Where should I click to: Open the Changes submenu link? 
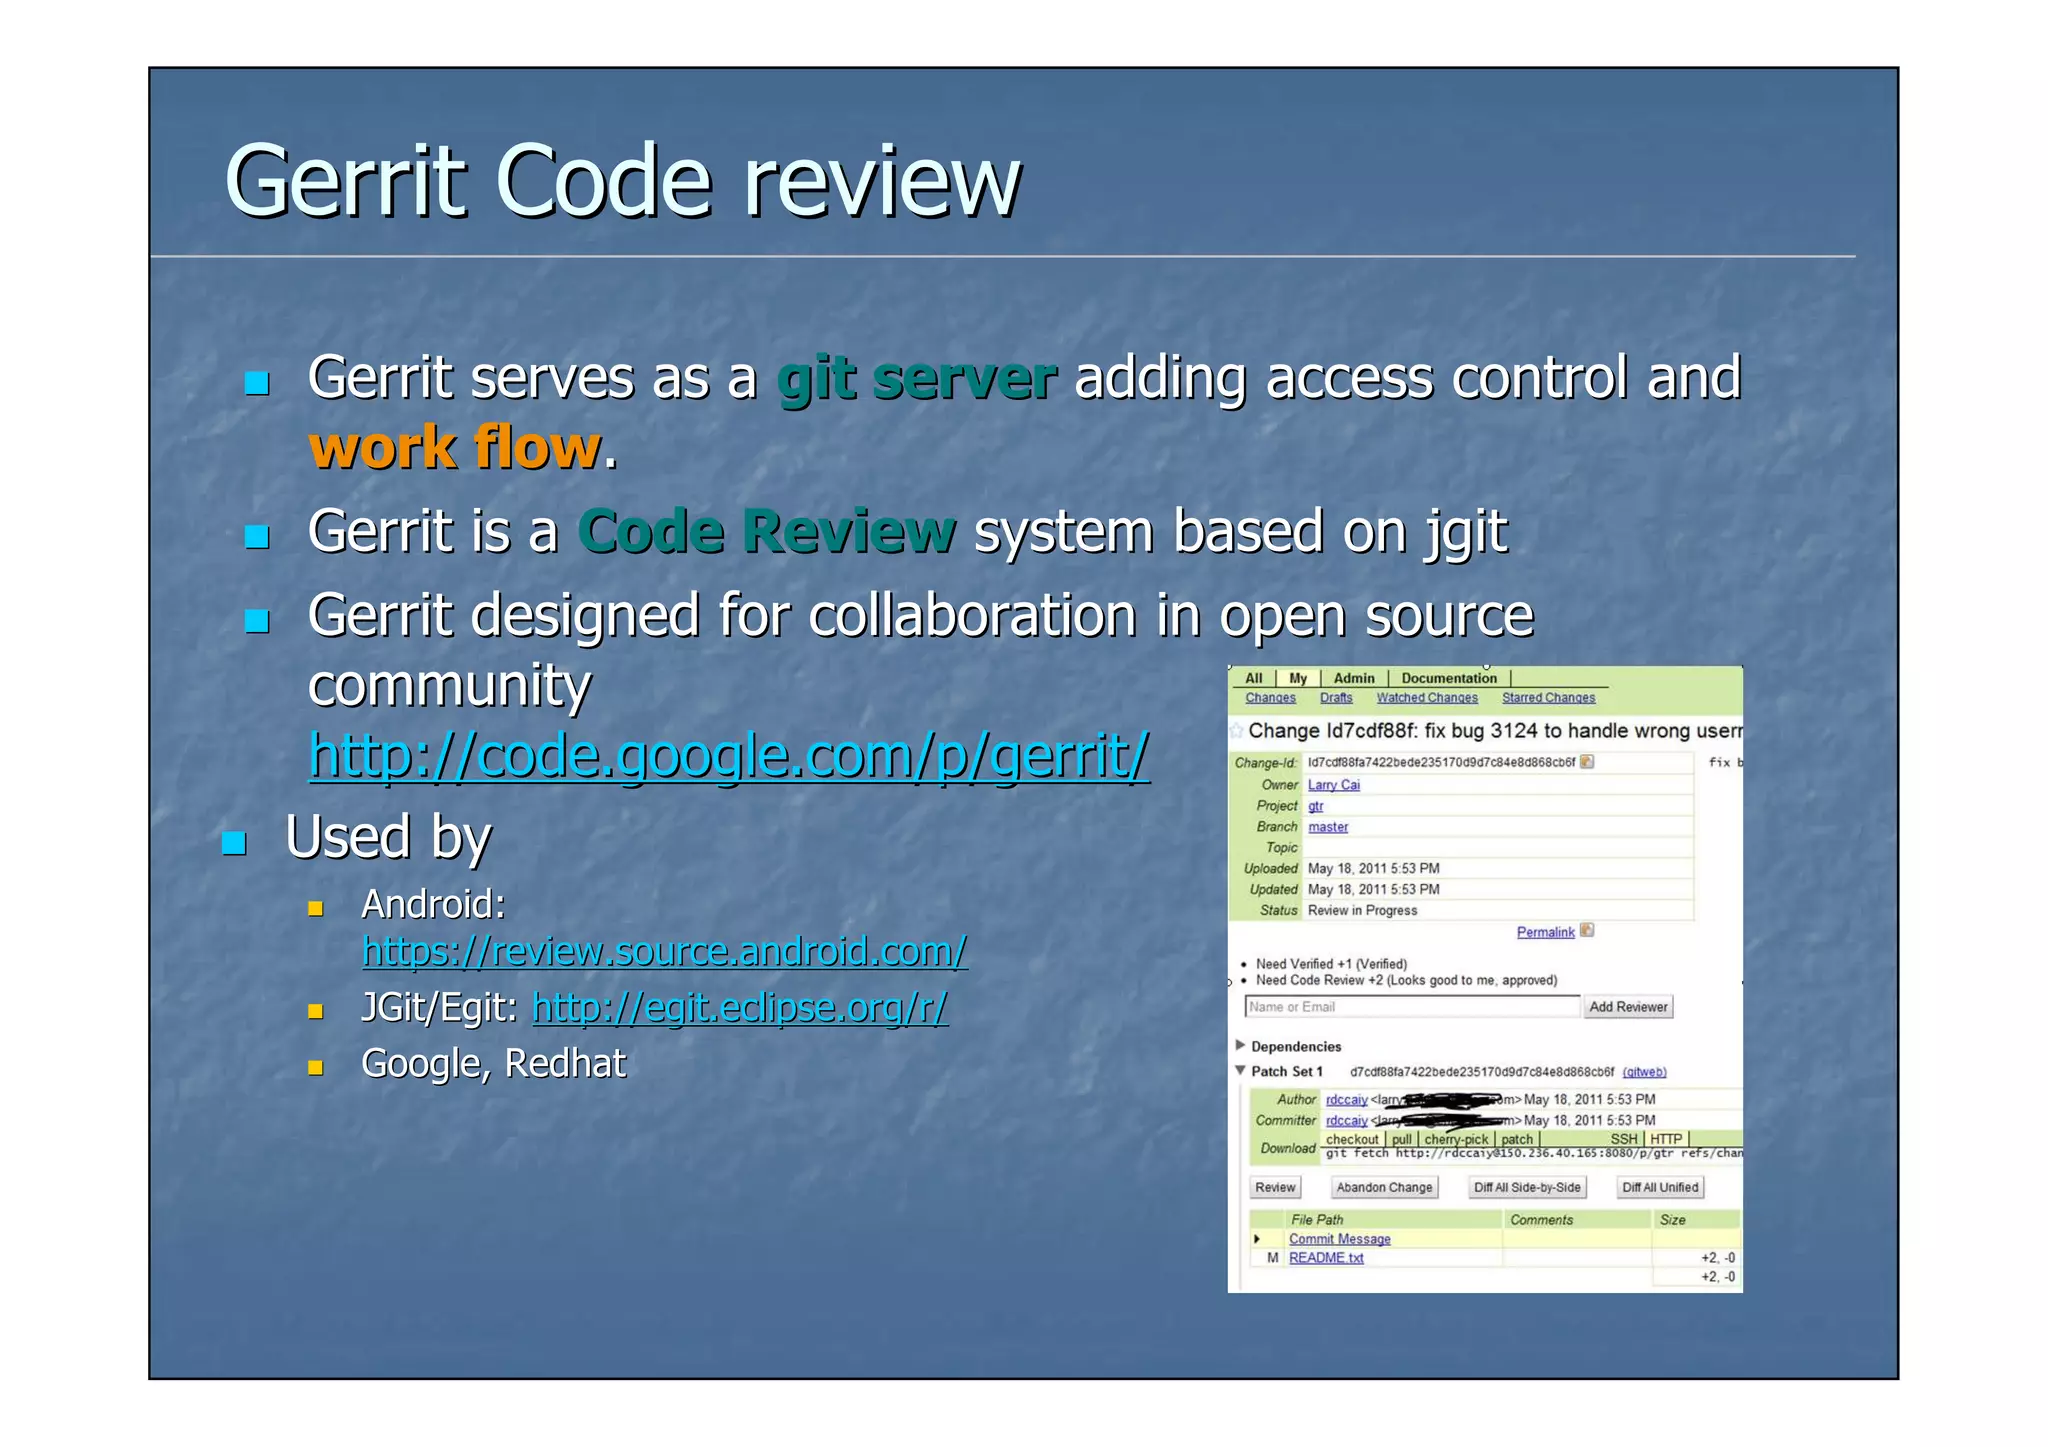[x=1271, y=698]
